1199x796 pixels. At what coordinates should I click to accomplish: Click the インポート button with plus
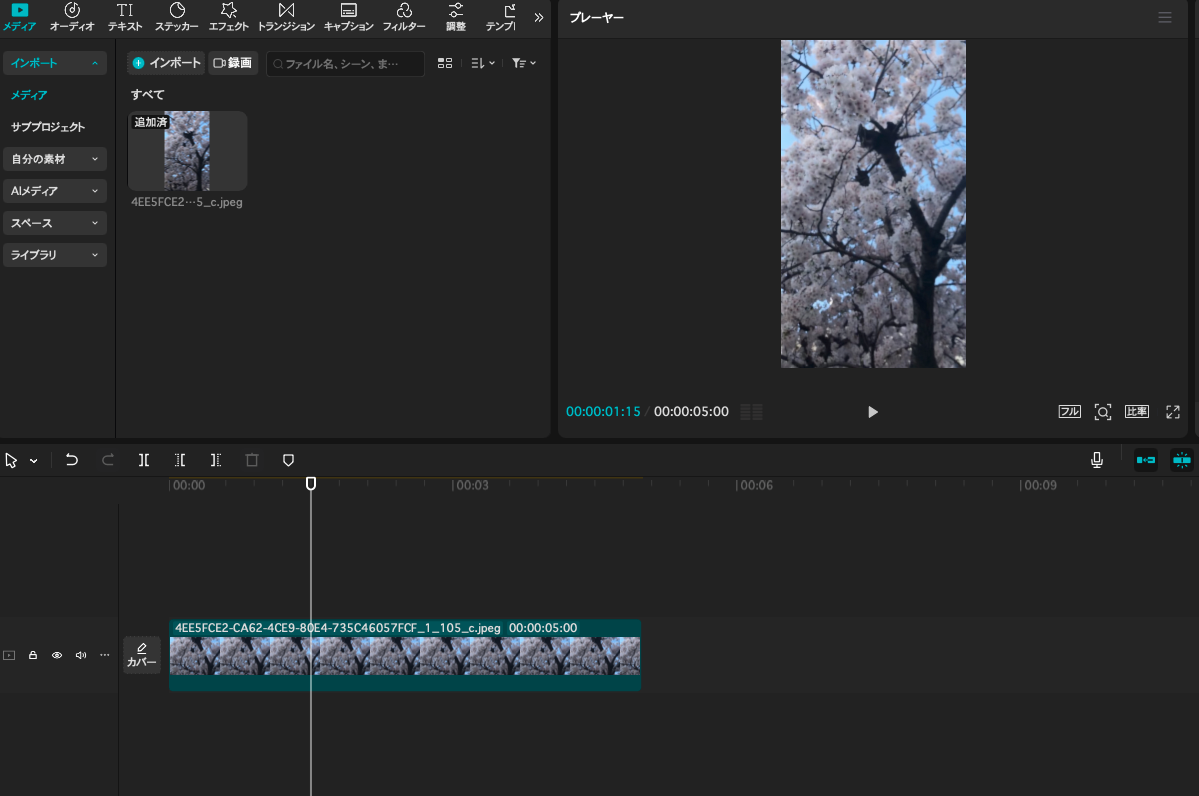coord(166,63)
